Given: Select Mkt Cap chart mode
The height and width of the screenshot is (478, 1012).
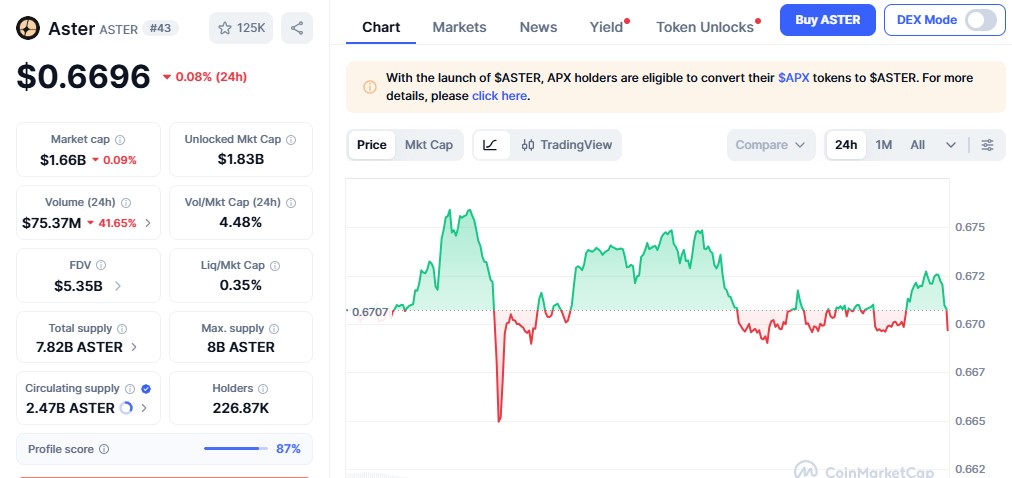Looking at the screenshot, I should 429,144.
